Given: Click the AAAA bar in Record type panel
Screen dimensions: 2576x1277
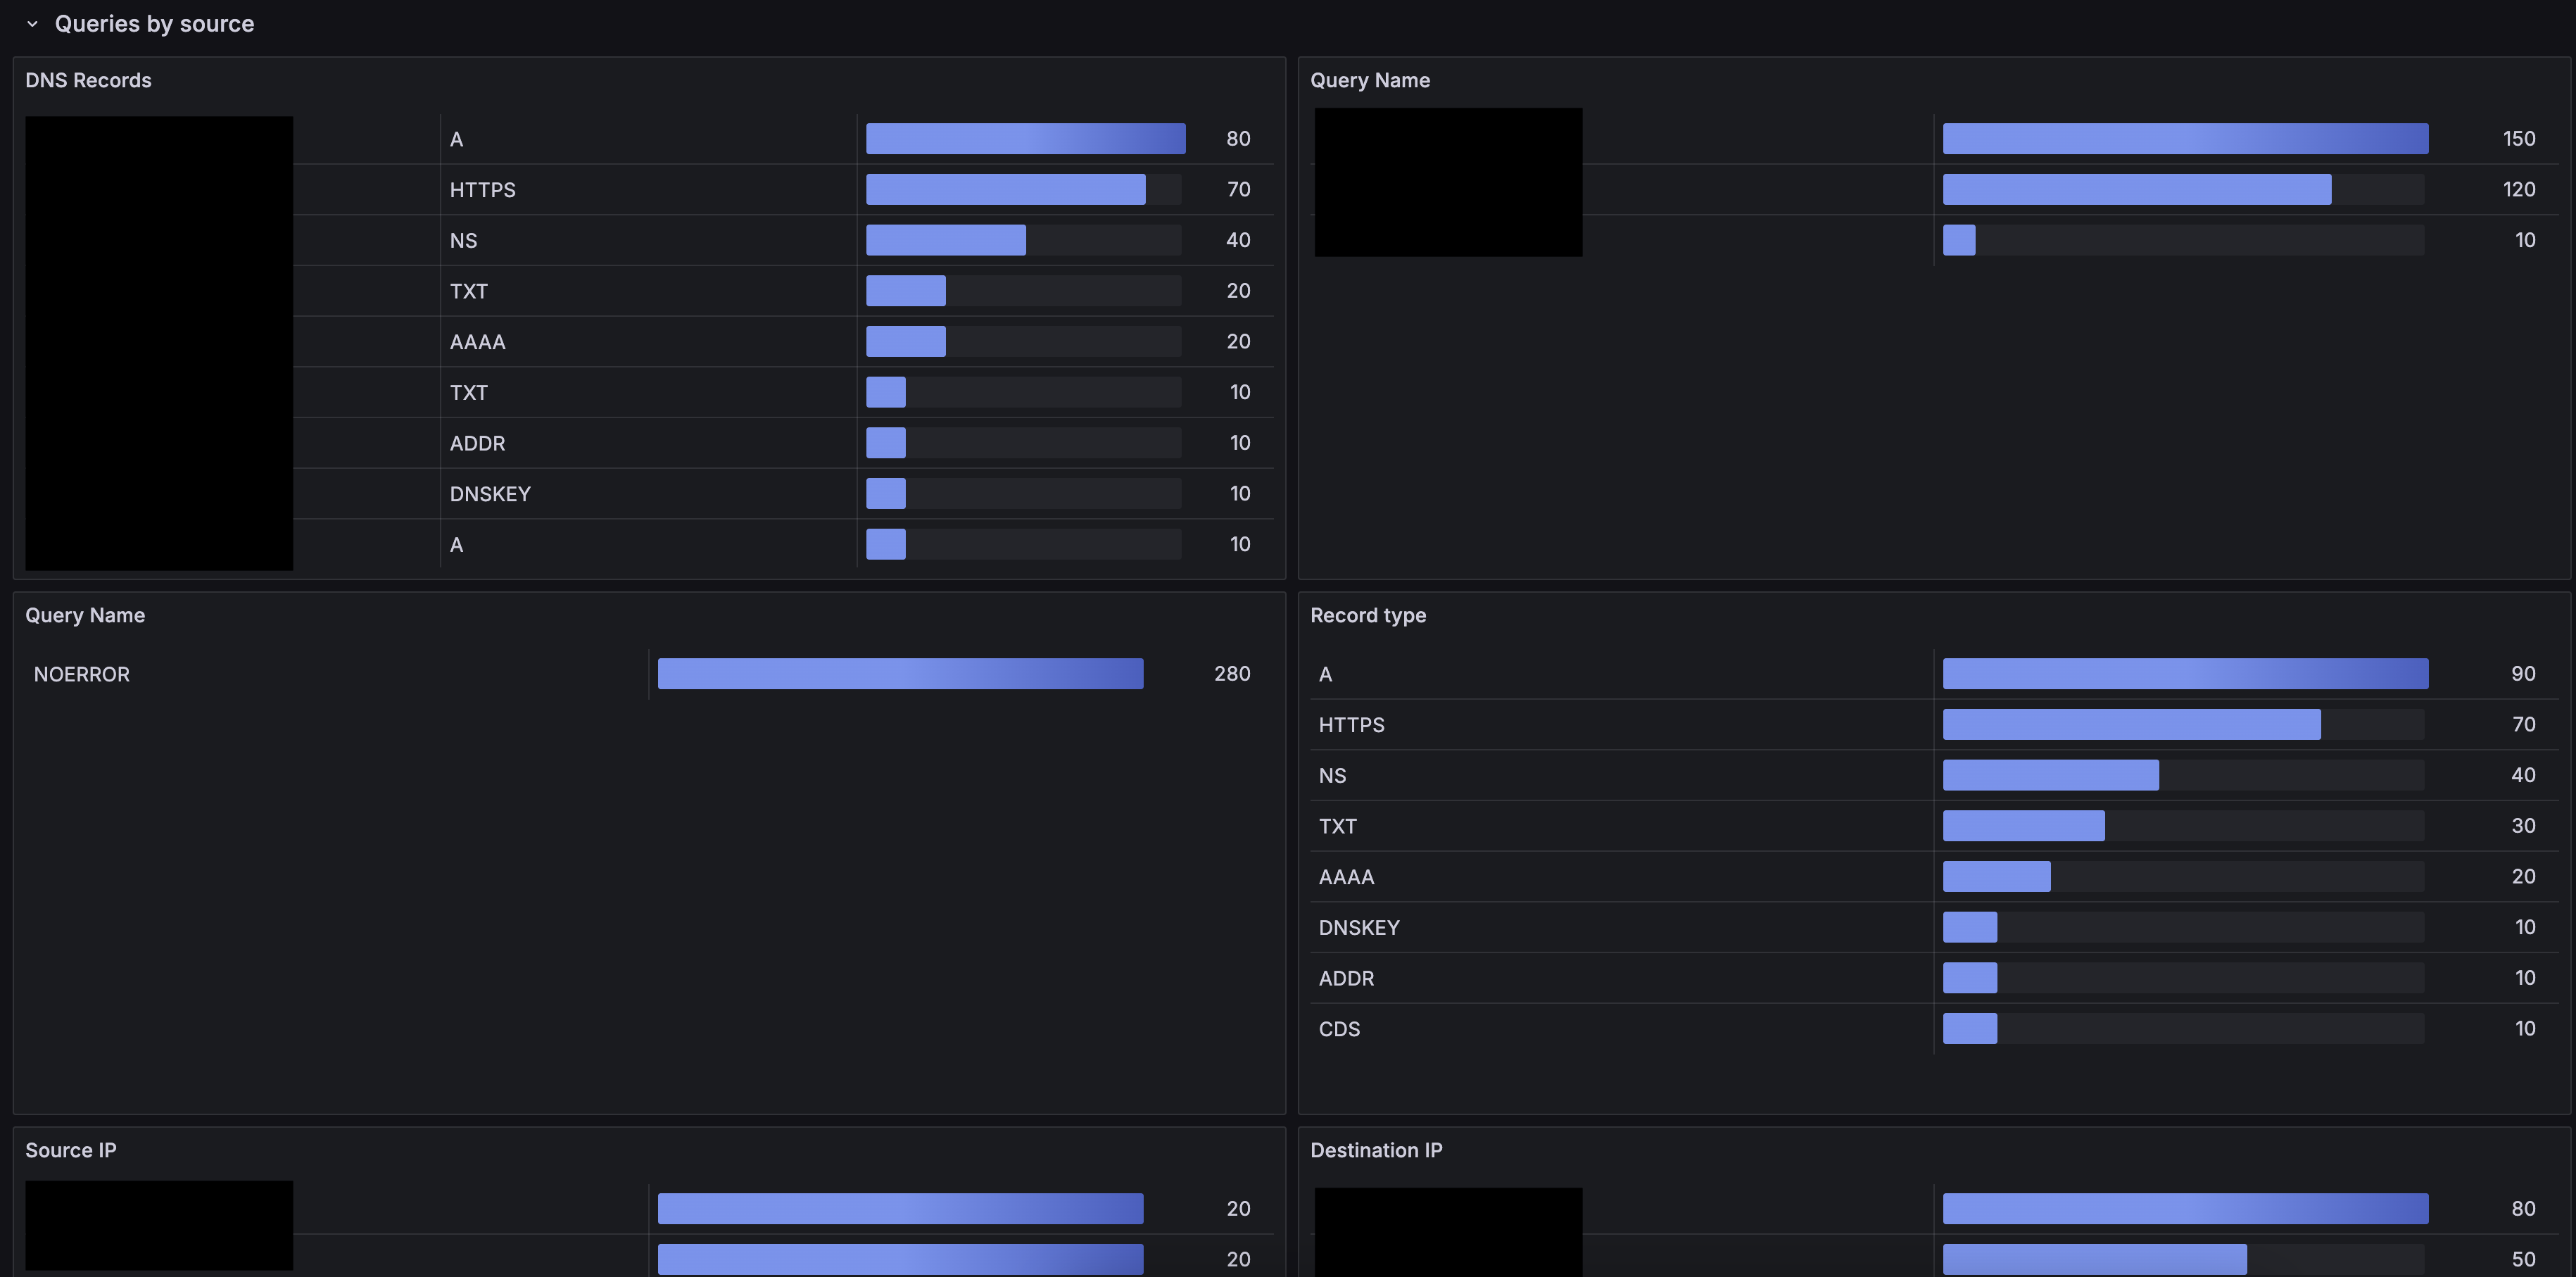Looking at the screenshot, I should (x=1996, y=877).
